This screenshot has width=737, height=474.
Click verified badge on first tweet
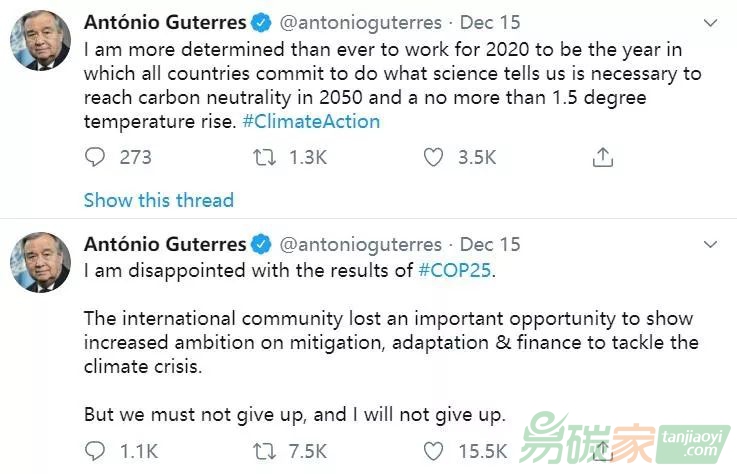262,22
